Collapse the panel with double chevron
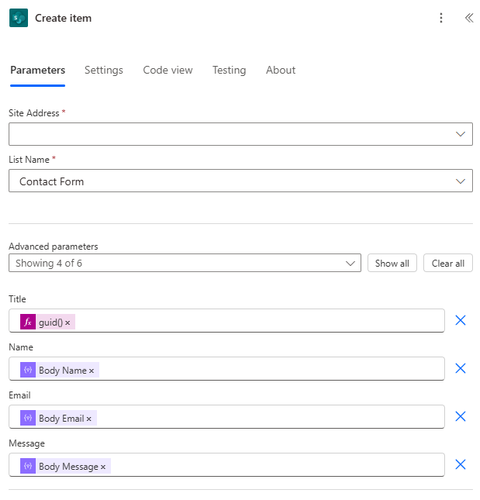The width and height of the screenshot is (480, 500). (469, 18)
